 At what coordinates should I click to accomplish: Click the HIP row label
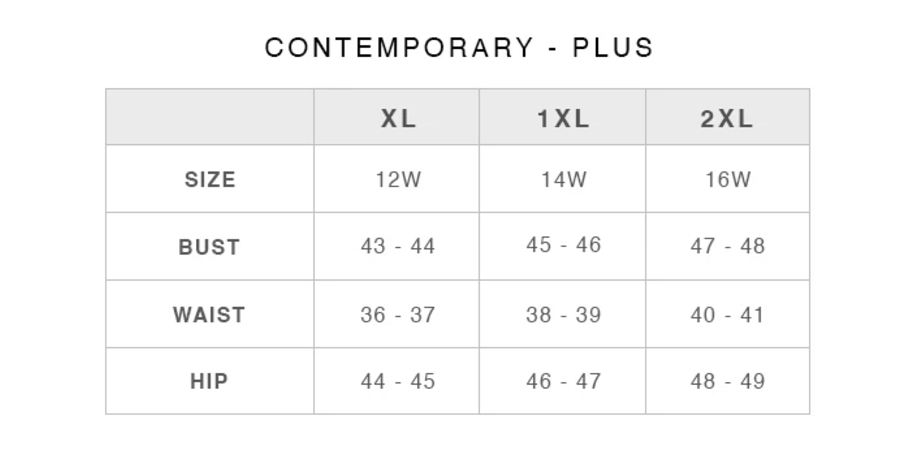point(210,381)
